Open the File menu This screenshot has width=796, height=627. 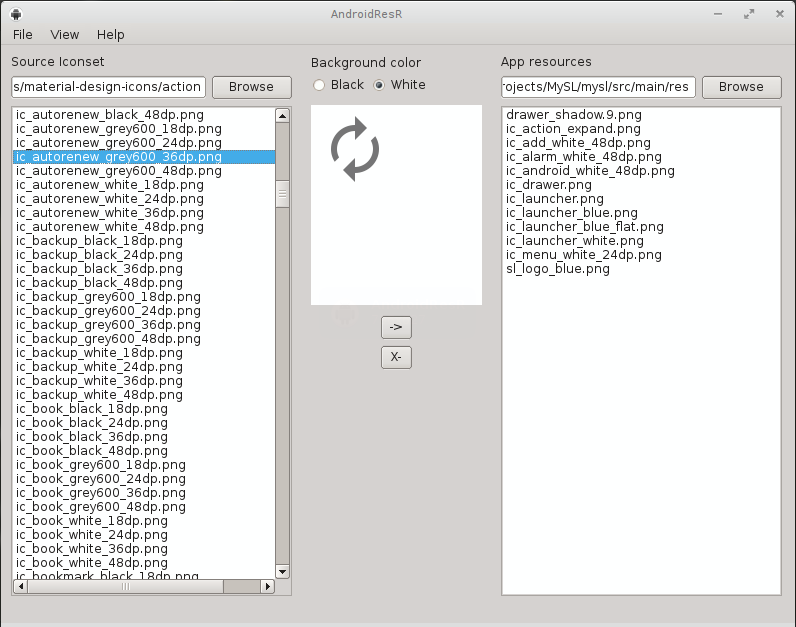(23, 34)
